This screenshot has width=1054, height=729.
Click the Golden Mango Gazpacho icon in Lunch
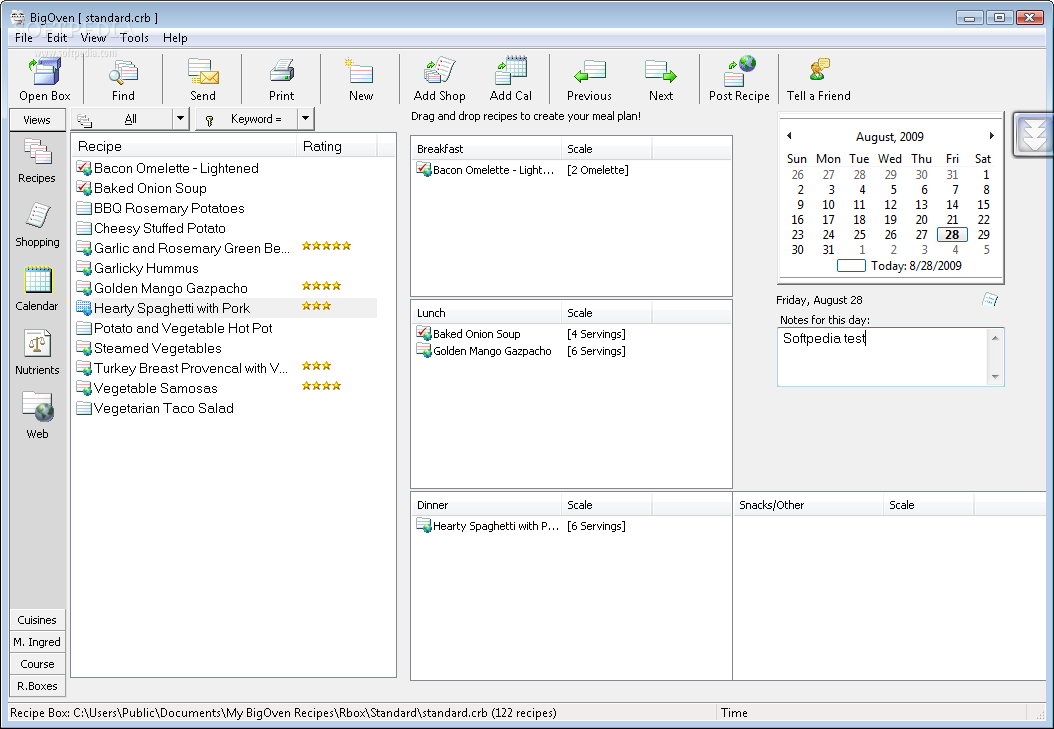point(423,350)
